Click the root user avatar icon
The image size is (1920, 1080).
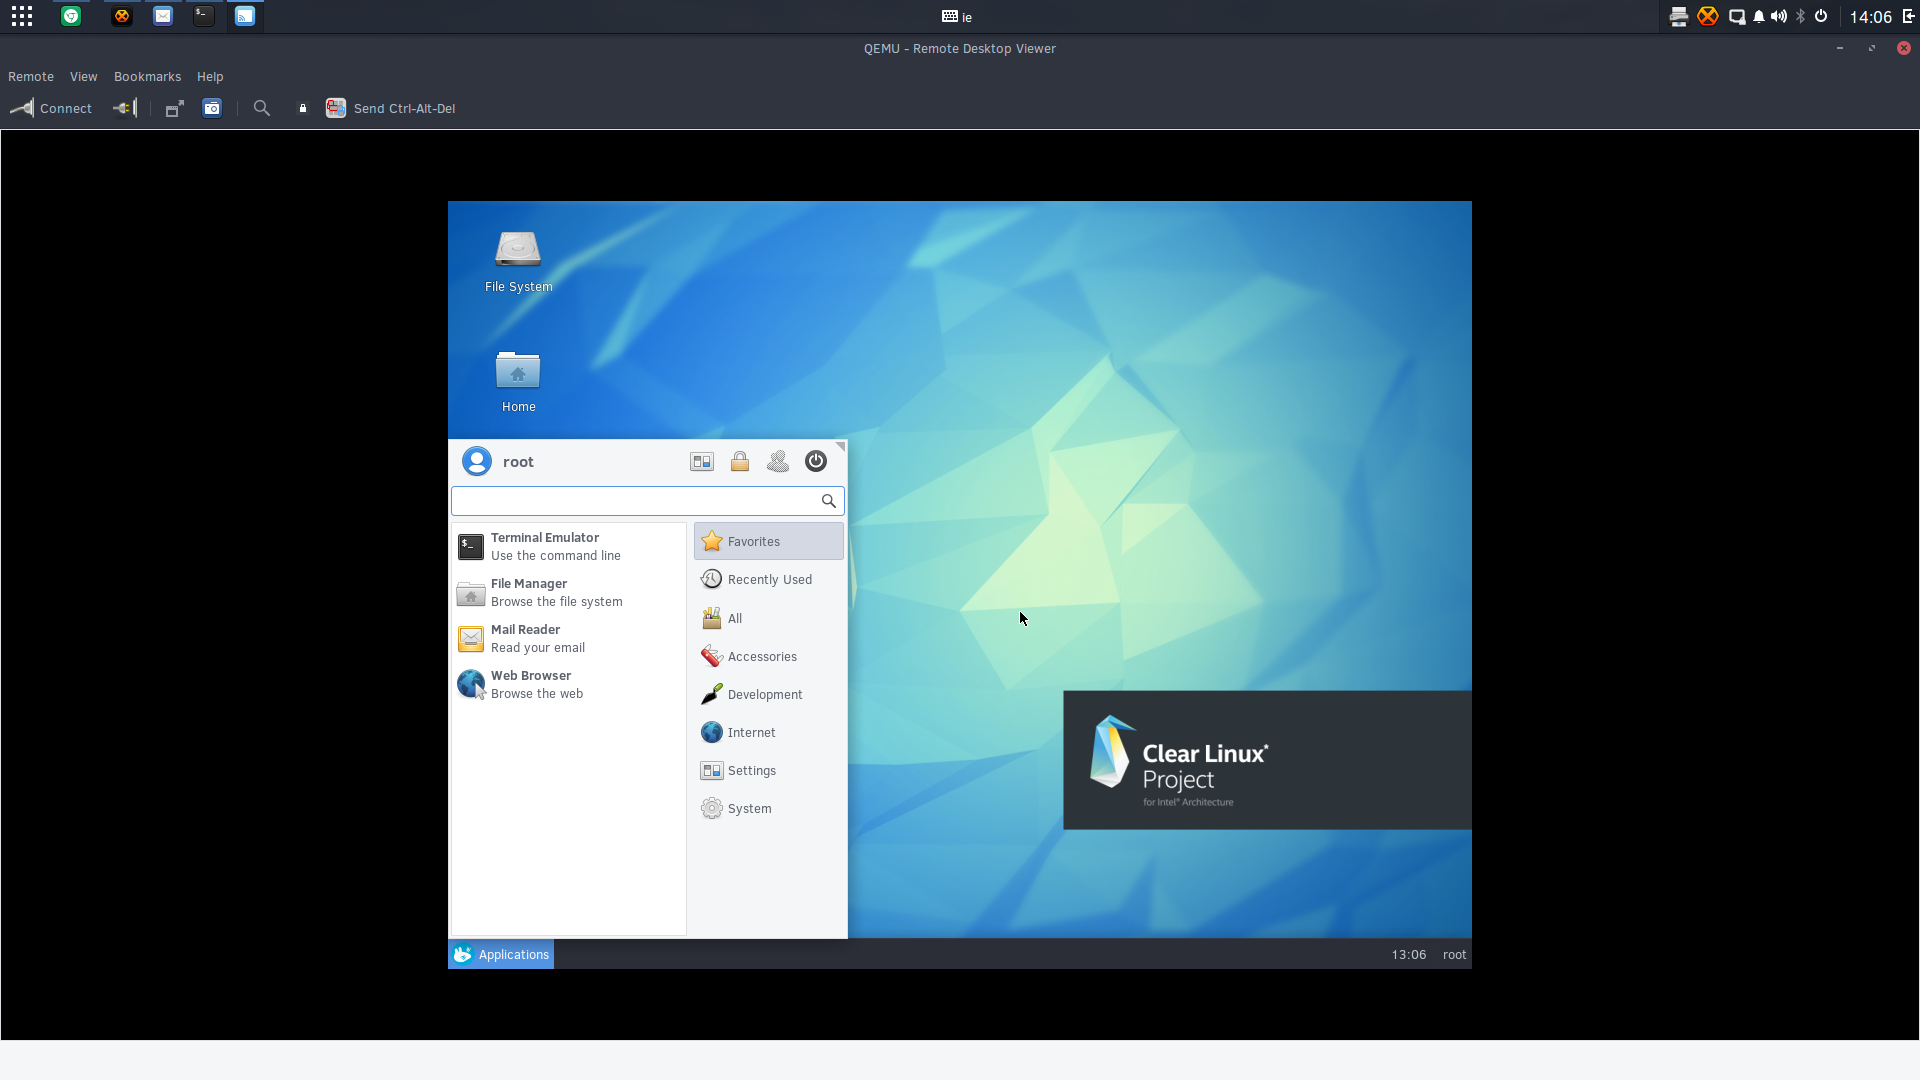[x=477, y=461]
